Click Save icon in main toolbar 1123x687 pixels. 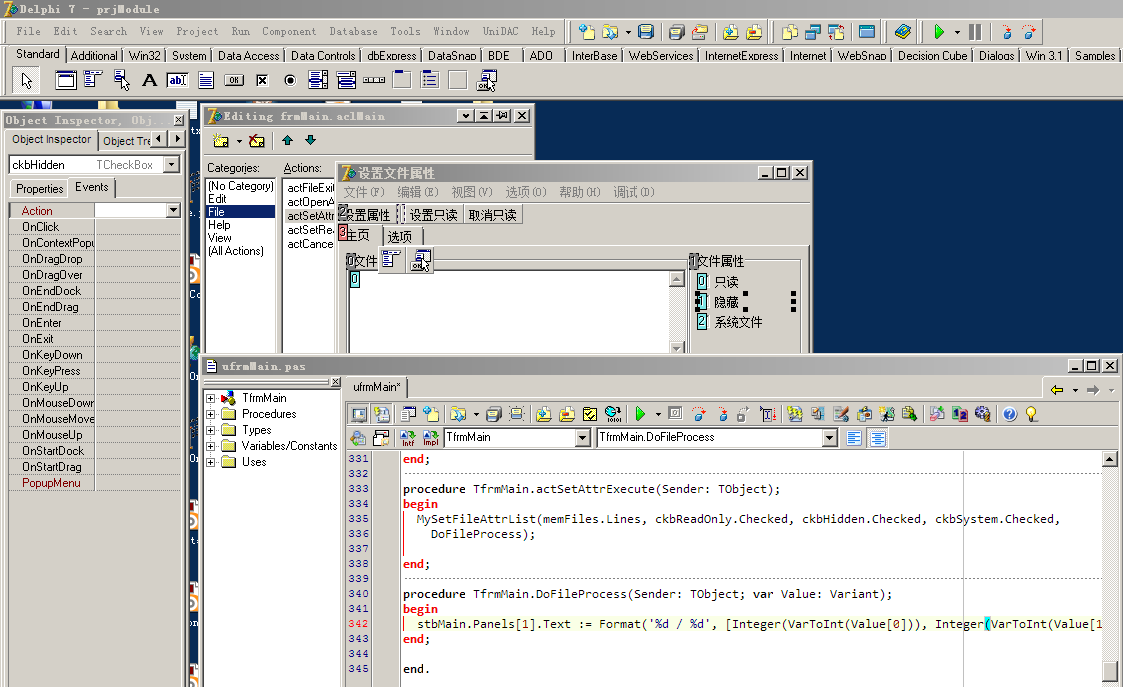pyautogui.click(x=646, y=32)
